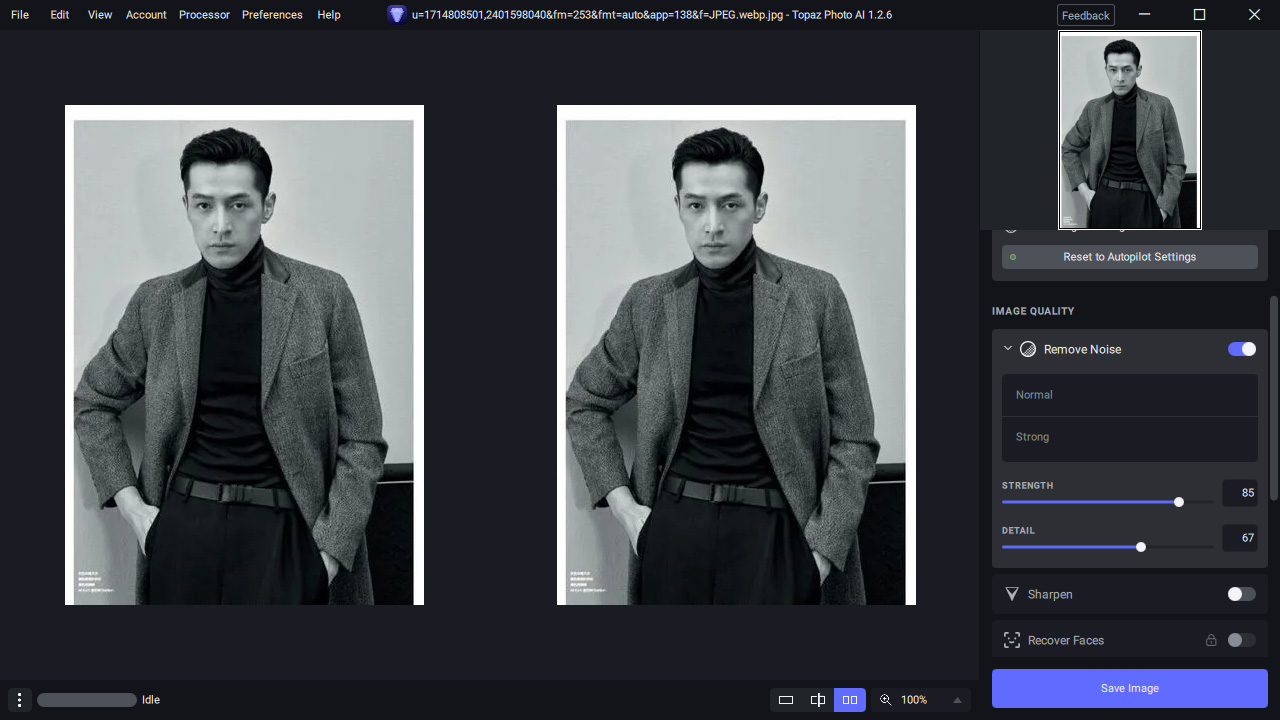Click the navigation preview thumbnail
The width and height of the screenshot is (1280, 720).
click(1129, 129)
